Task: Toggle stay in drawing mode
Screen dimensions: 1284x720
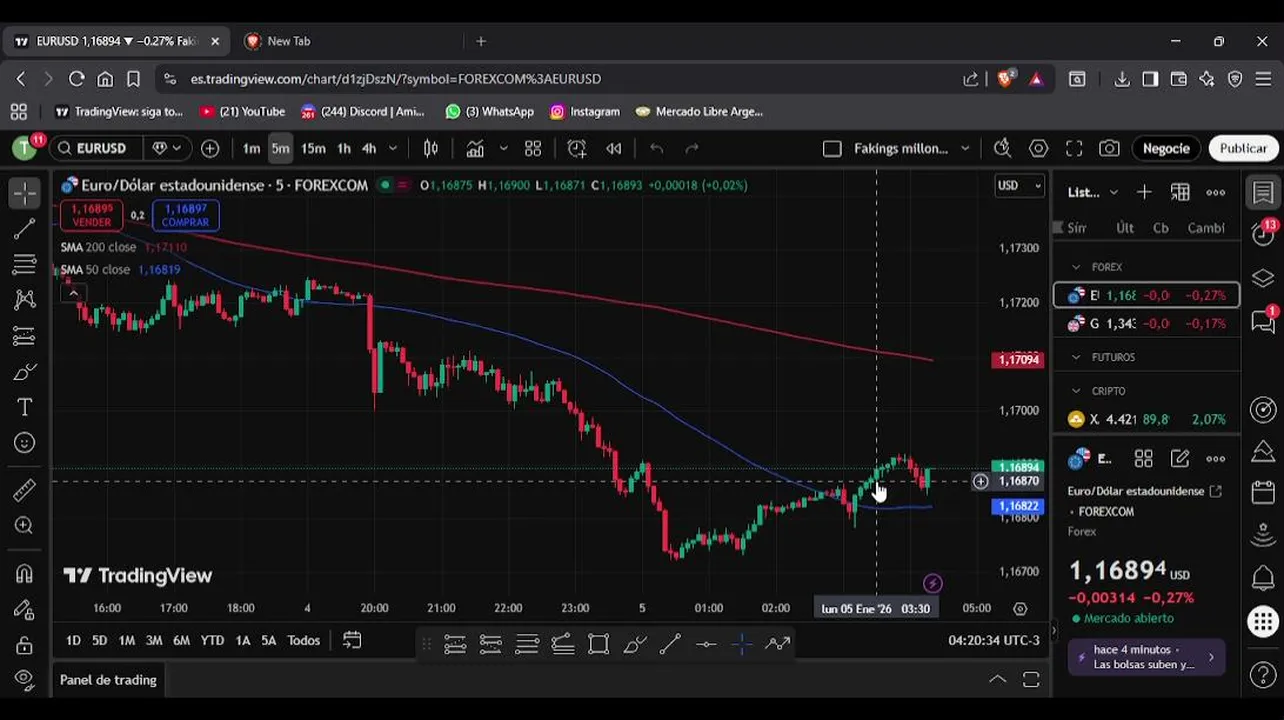Action: 25,610
